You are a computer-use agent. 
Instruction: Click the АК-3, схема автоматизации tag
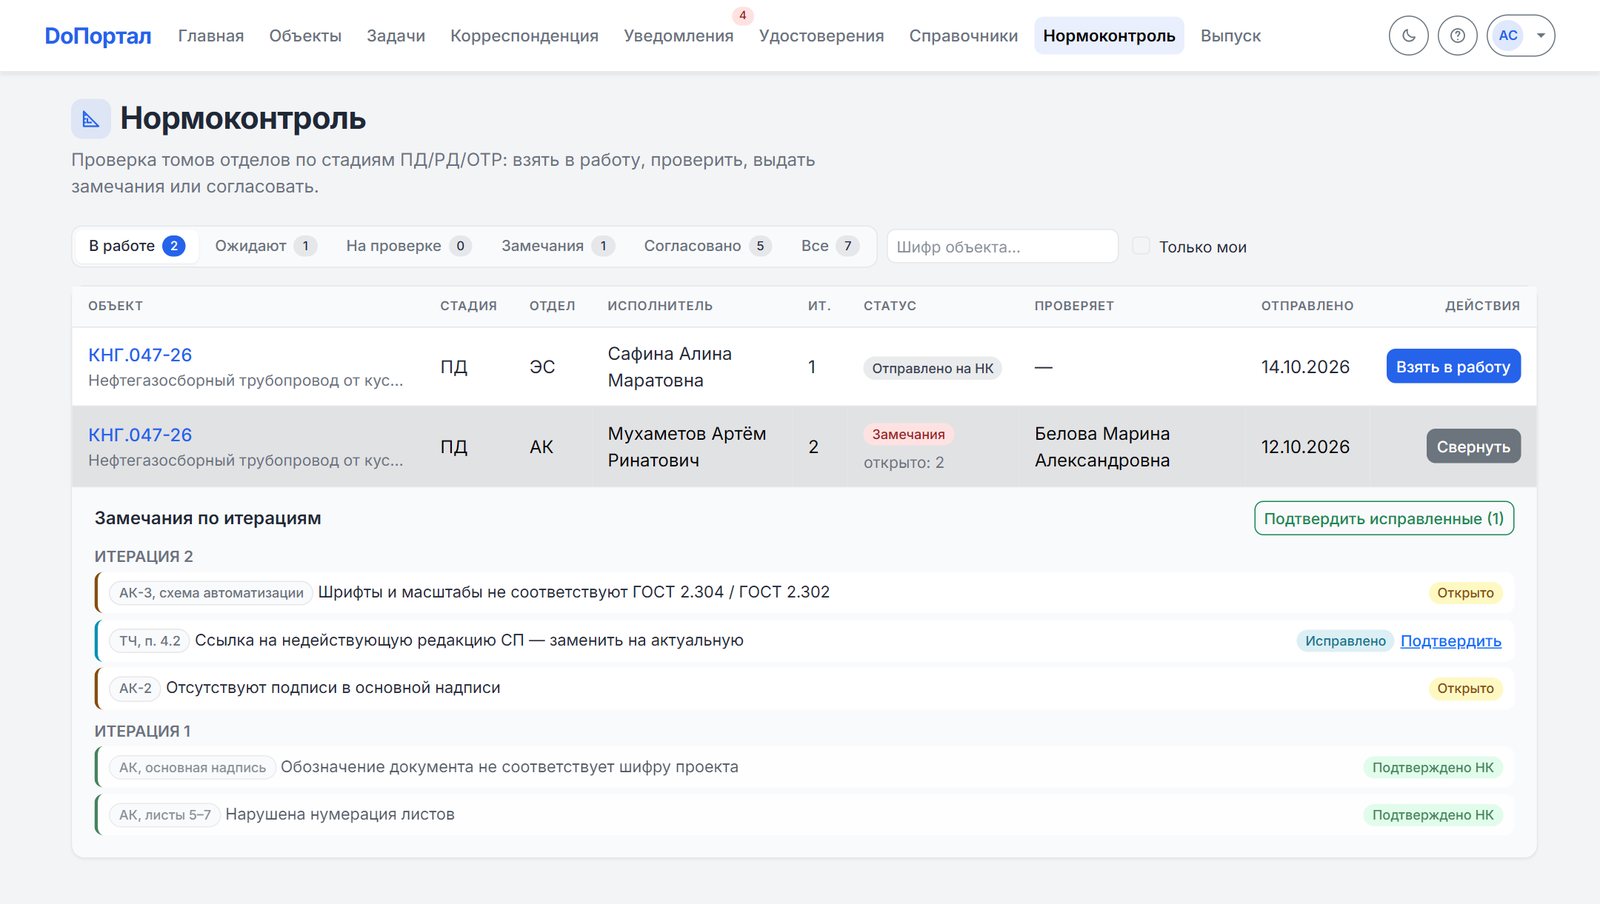[211, 593]
